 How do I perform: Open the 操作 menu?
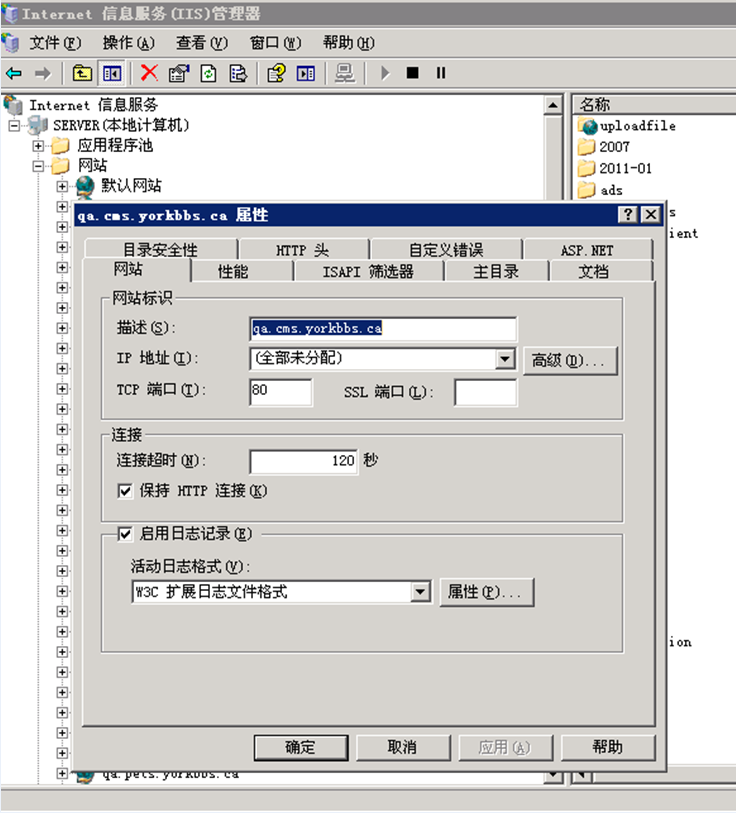tap(129, 43)
